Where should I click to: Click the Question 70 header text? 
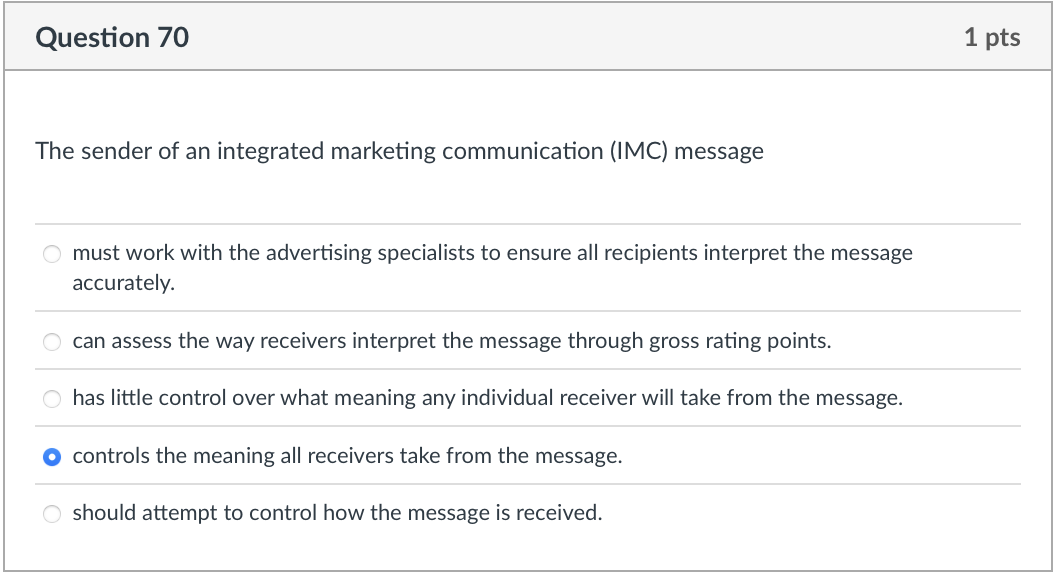pyautogui.click(x=112, y=37)
